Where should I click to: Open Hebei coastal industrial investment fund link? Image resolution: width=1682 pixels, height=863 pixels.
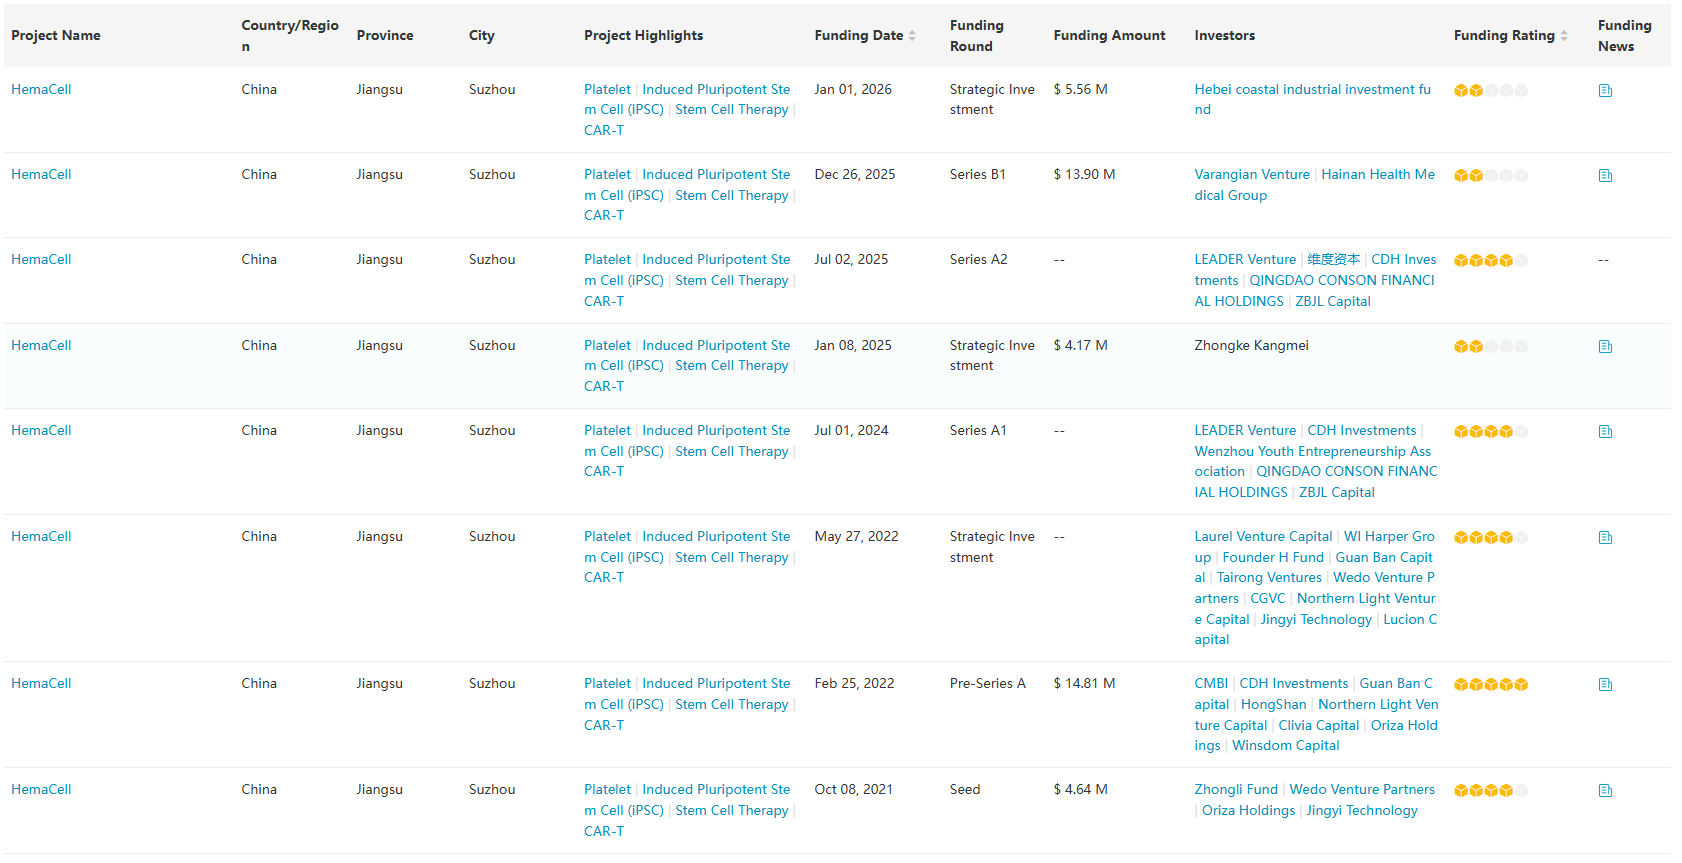click(x=1311, y=89)
